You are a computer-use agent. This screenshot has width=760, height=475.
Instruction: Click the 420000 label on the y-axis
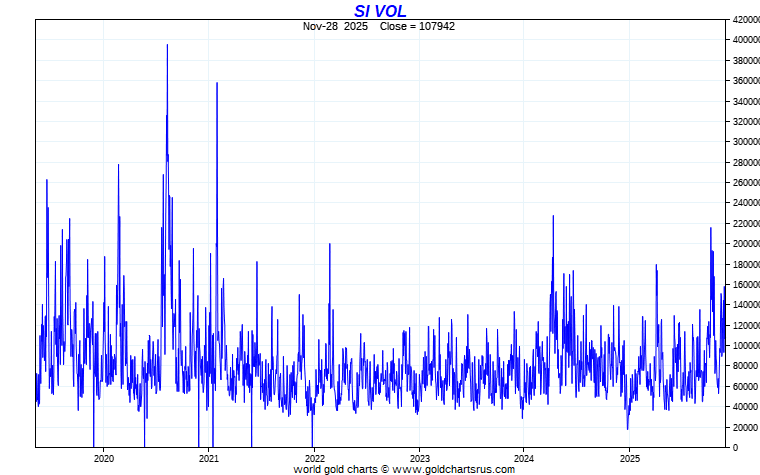coord(743,20)
